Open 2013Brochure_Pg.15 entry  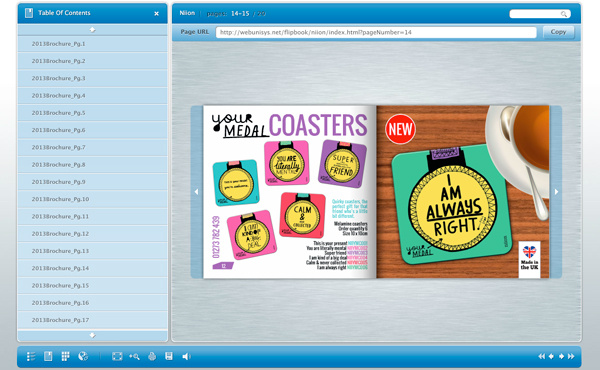tap(92, 285)
